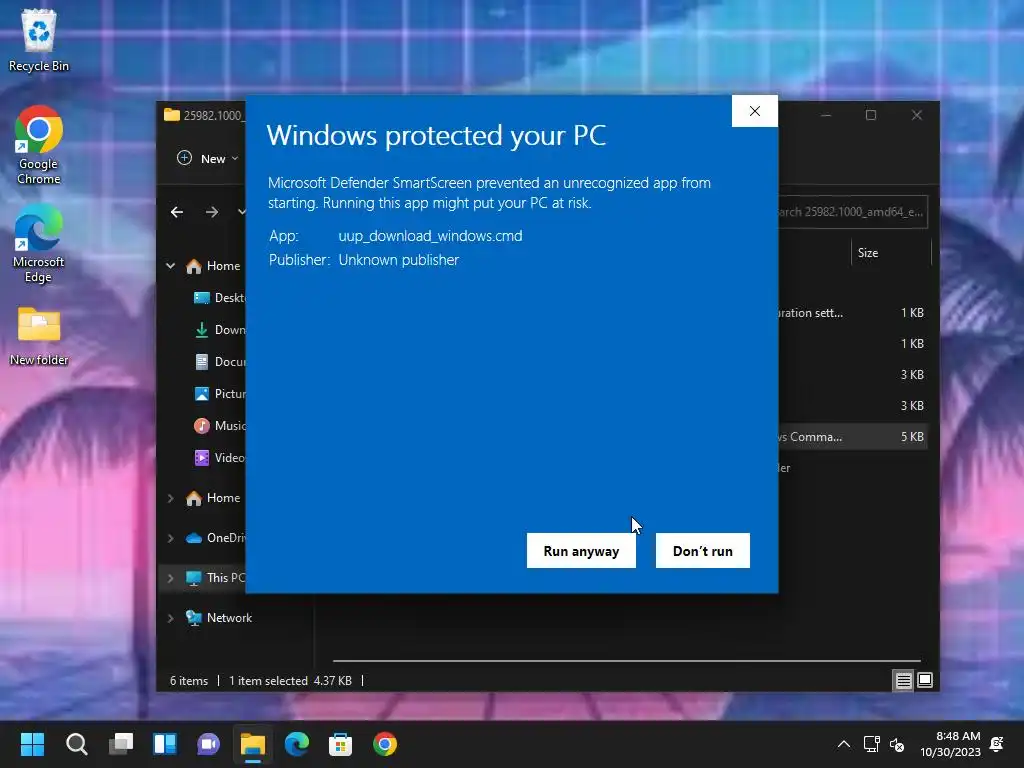The width and height of the screenshot is (1024, 768).
Task: Select This PC in navigation pane
Action: coord(216,578)
